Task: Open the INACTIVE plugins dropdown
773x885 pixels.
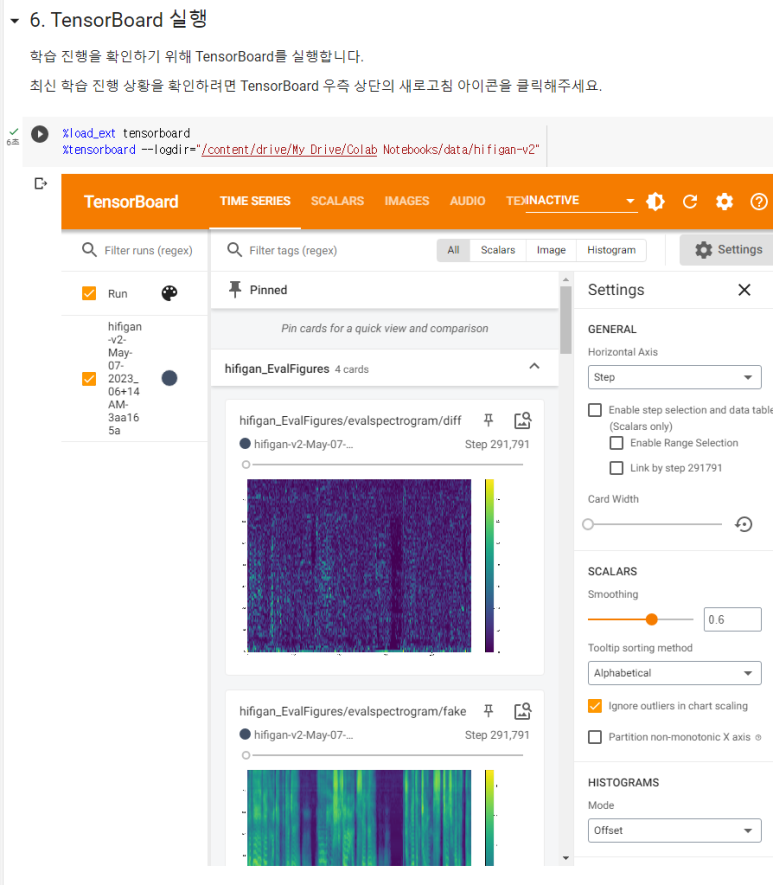Action: point(581,201)
